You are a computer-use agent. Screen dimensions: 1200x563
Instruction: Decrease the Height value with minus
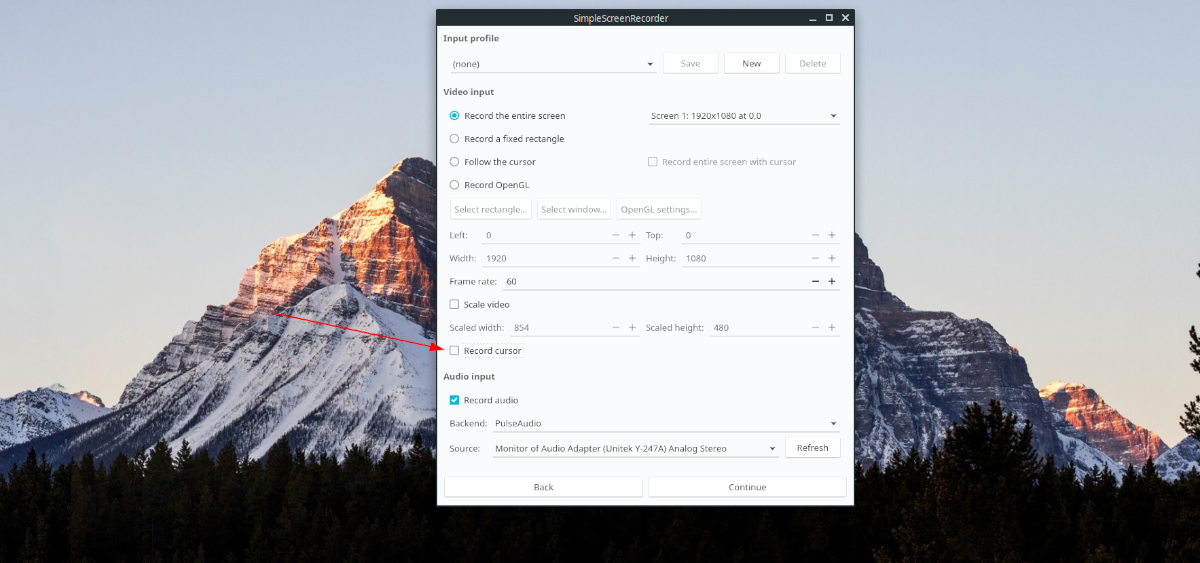(816, 258)
